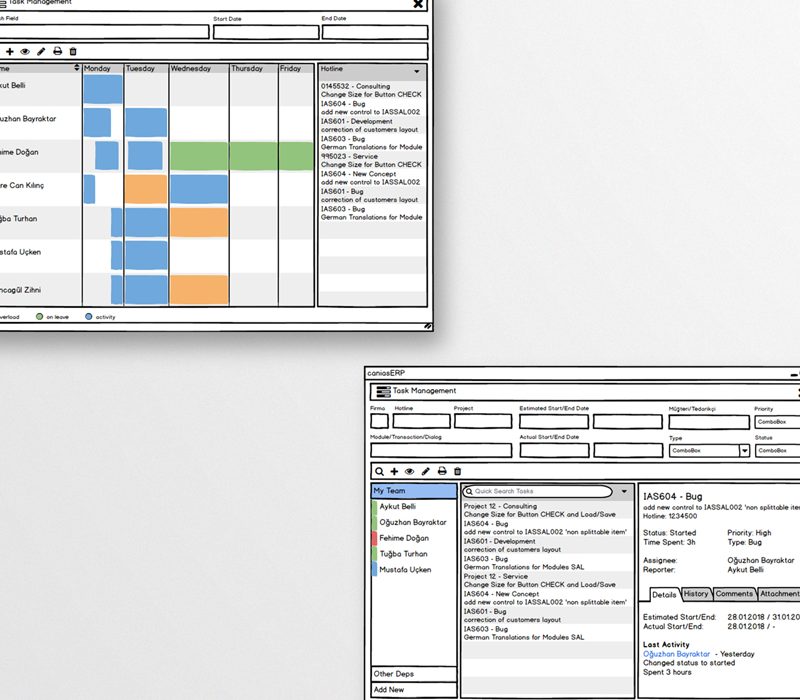Switch to the History tab

(696, 594)
